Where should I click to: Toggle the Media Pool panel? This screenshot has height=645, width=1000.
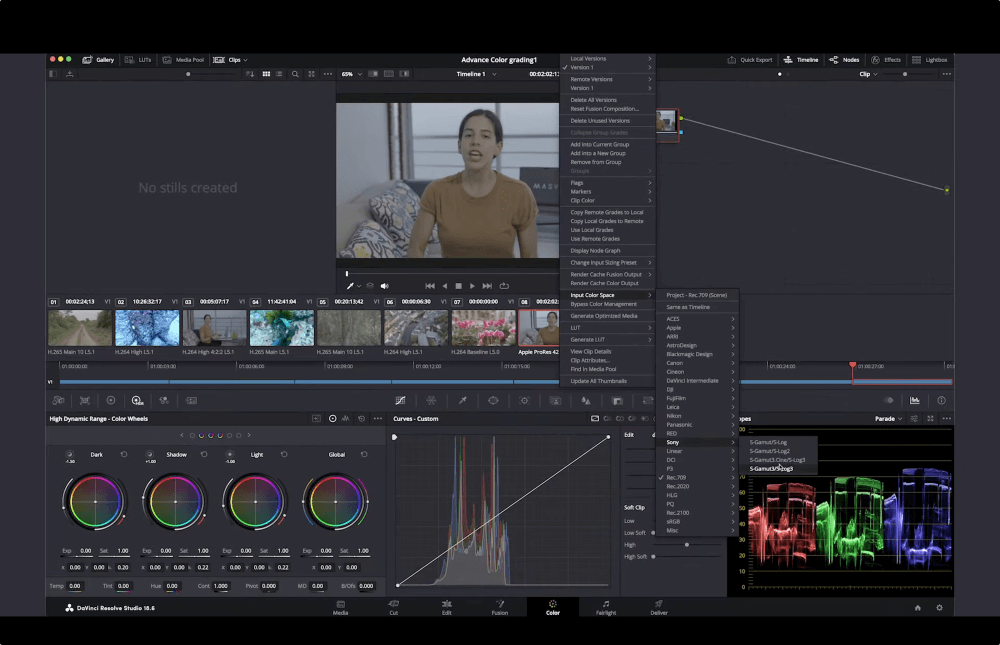pyautogui.click(x=183, y=60)
